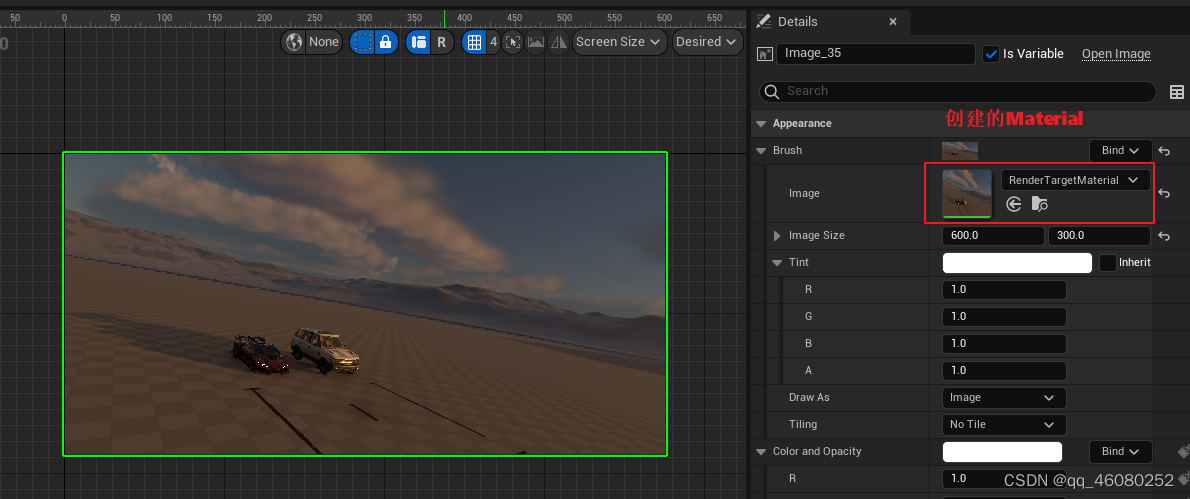
Task: Click the localization globe icon
Action: tap(294, 42)
